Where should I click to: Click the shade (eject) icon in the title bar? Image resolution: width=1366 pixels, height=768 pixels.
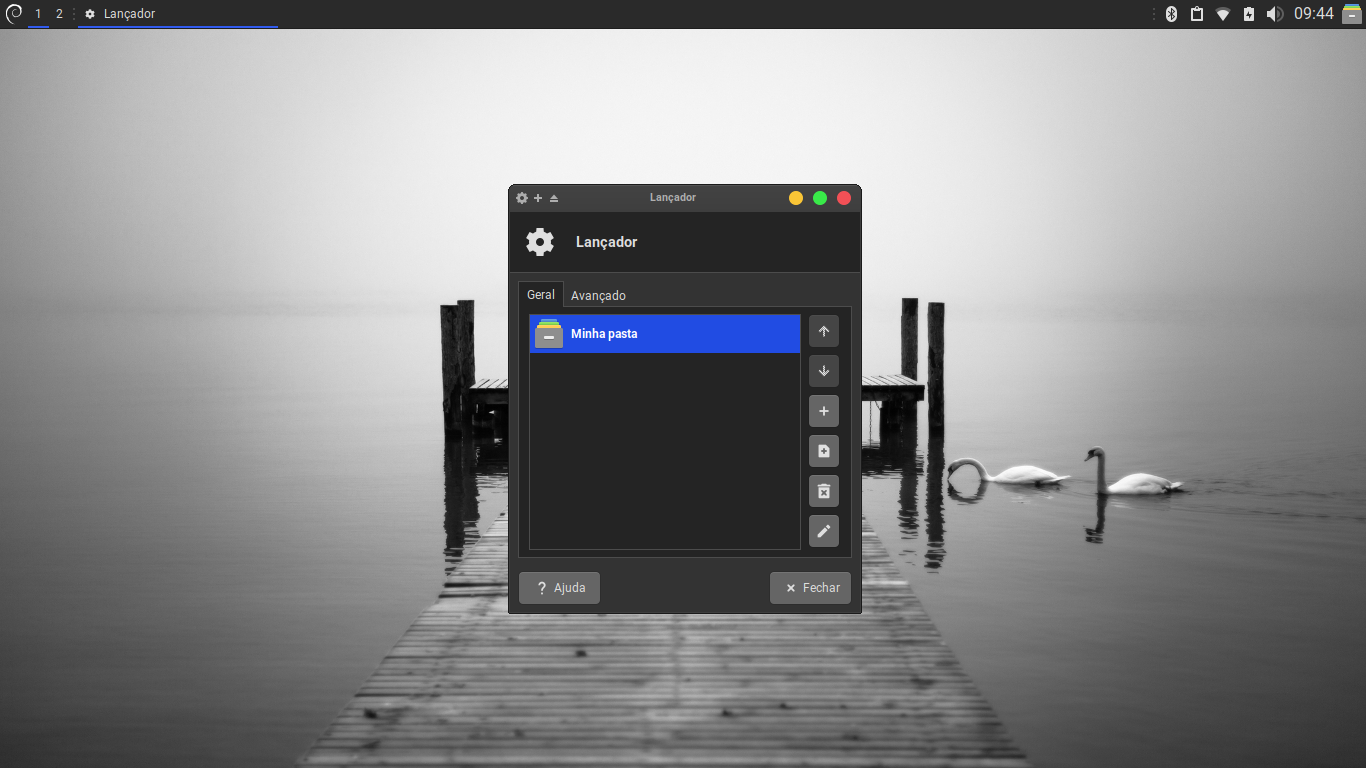(554, 198)
